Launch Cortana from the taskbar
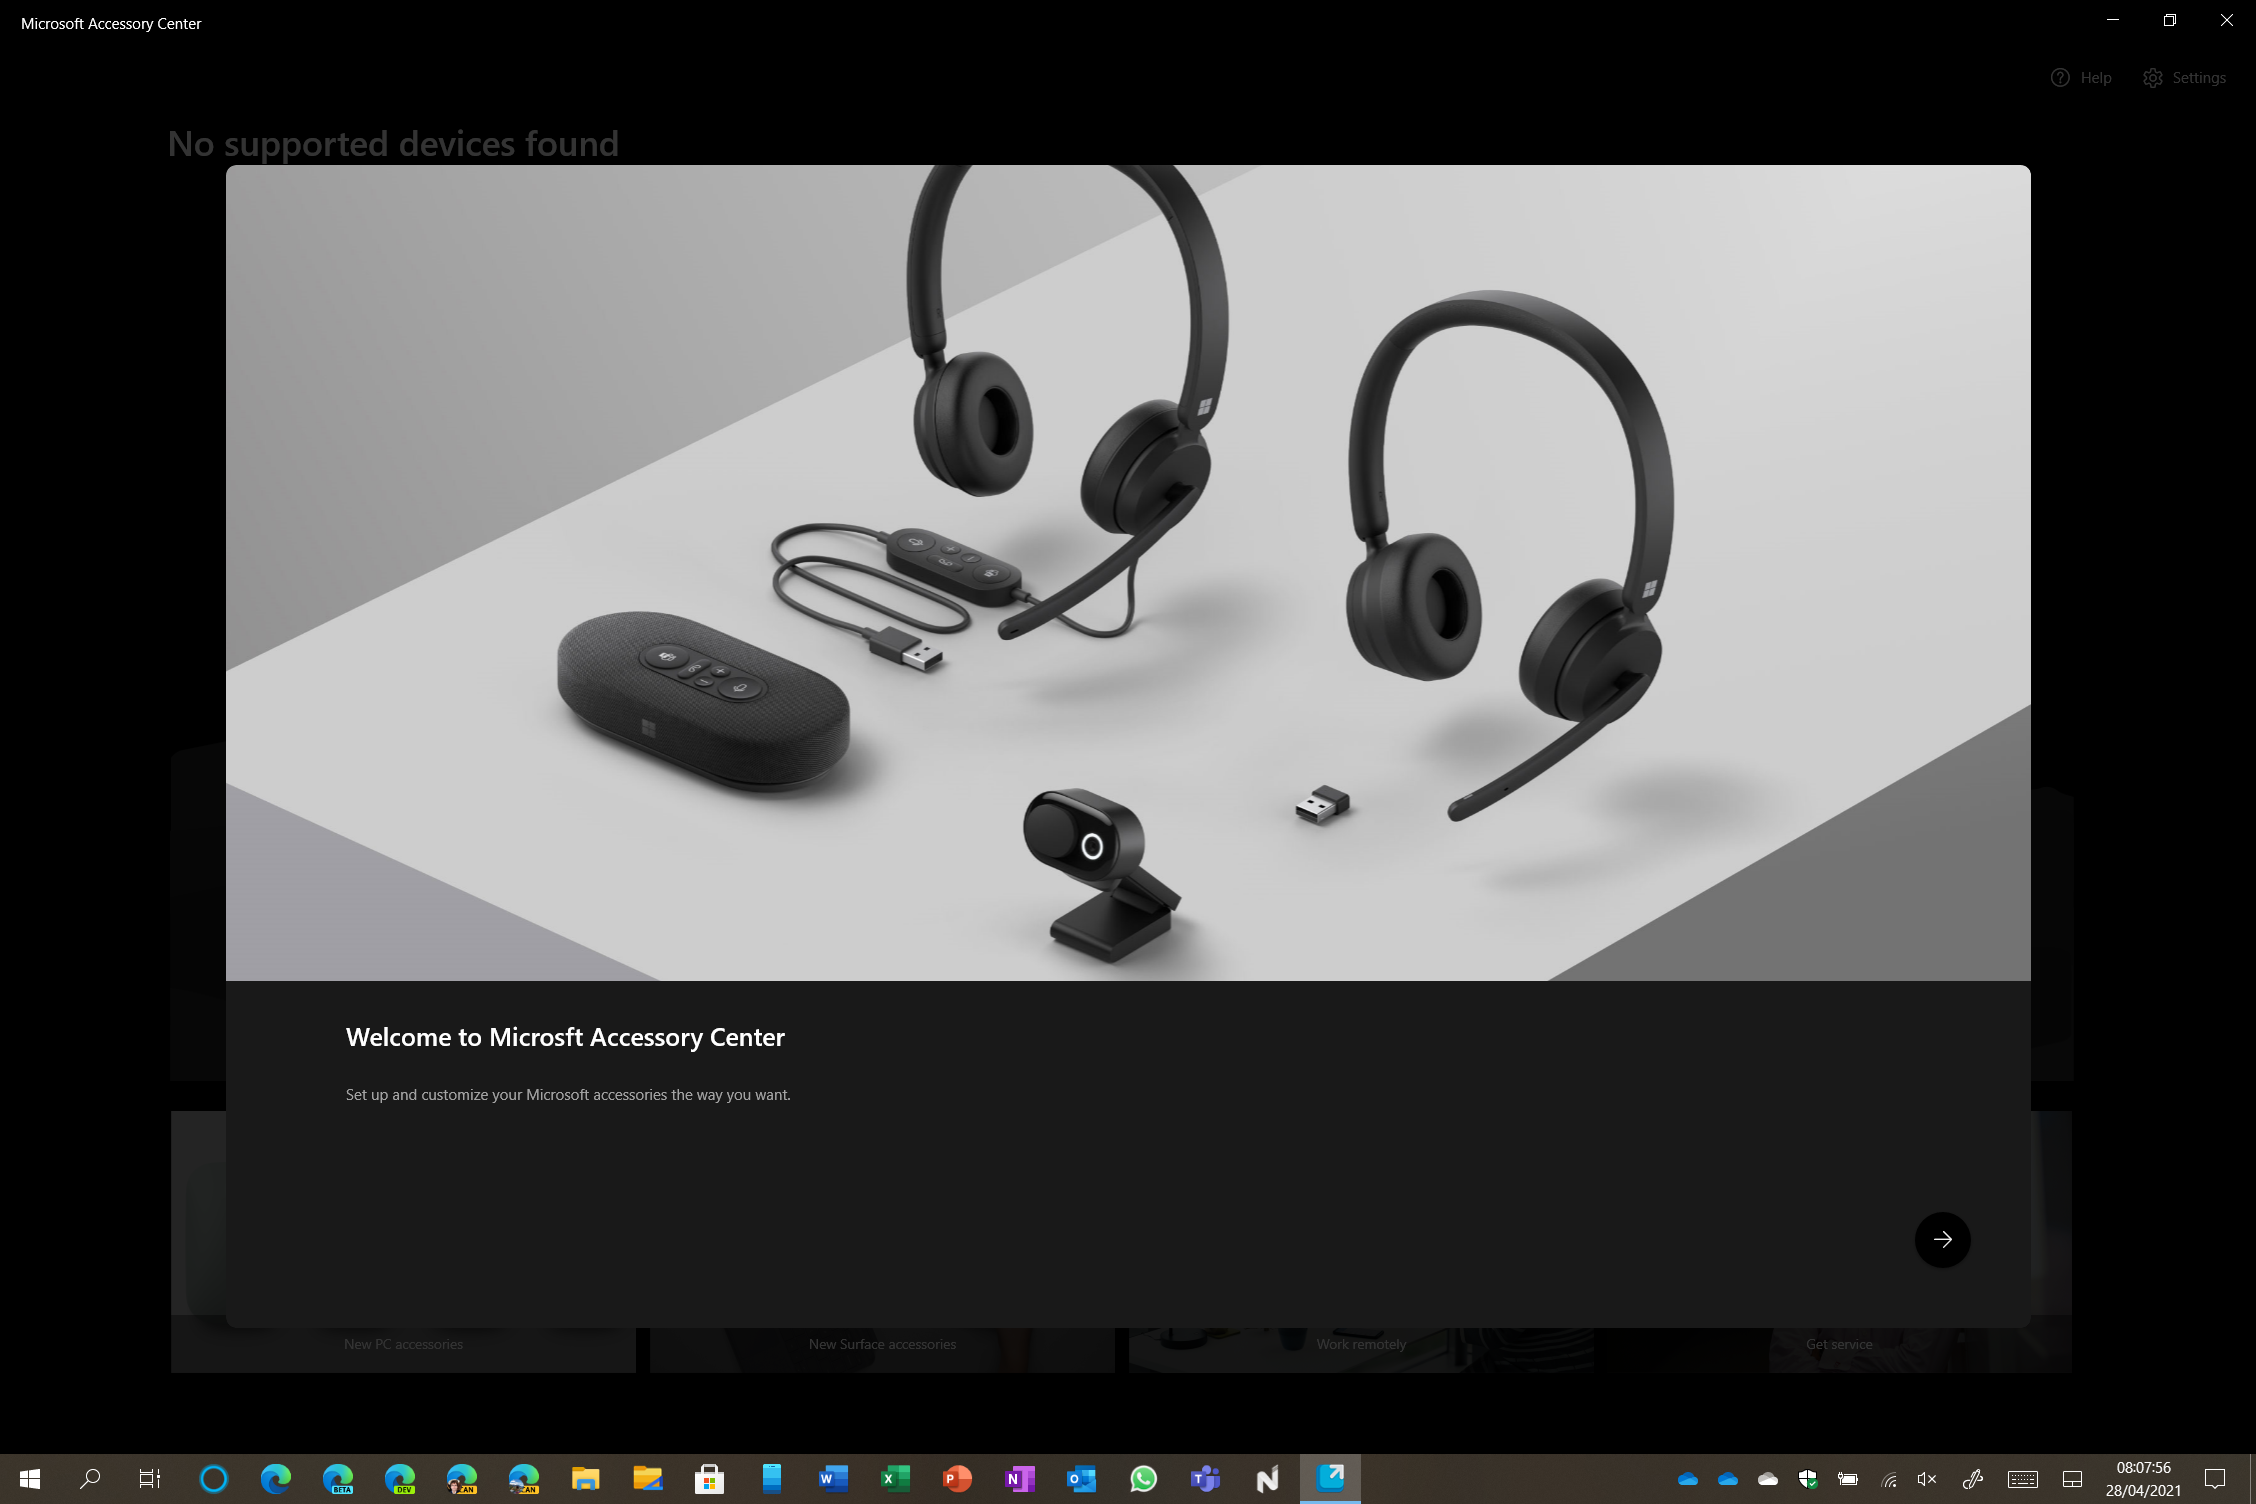This screenshot has height=1504, width=2256. coord(214,1478)
